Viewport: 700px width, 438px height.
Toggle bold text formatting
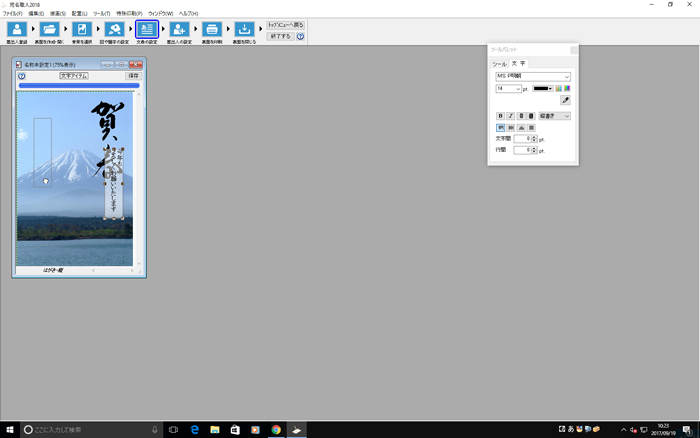pyautogui.click(x=501, y=116)
